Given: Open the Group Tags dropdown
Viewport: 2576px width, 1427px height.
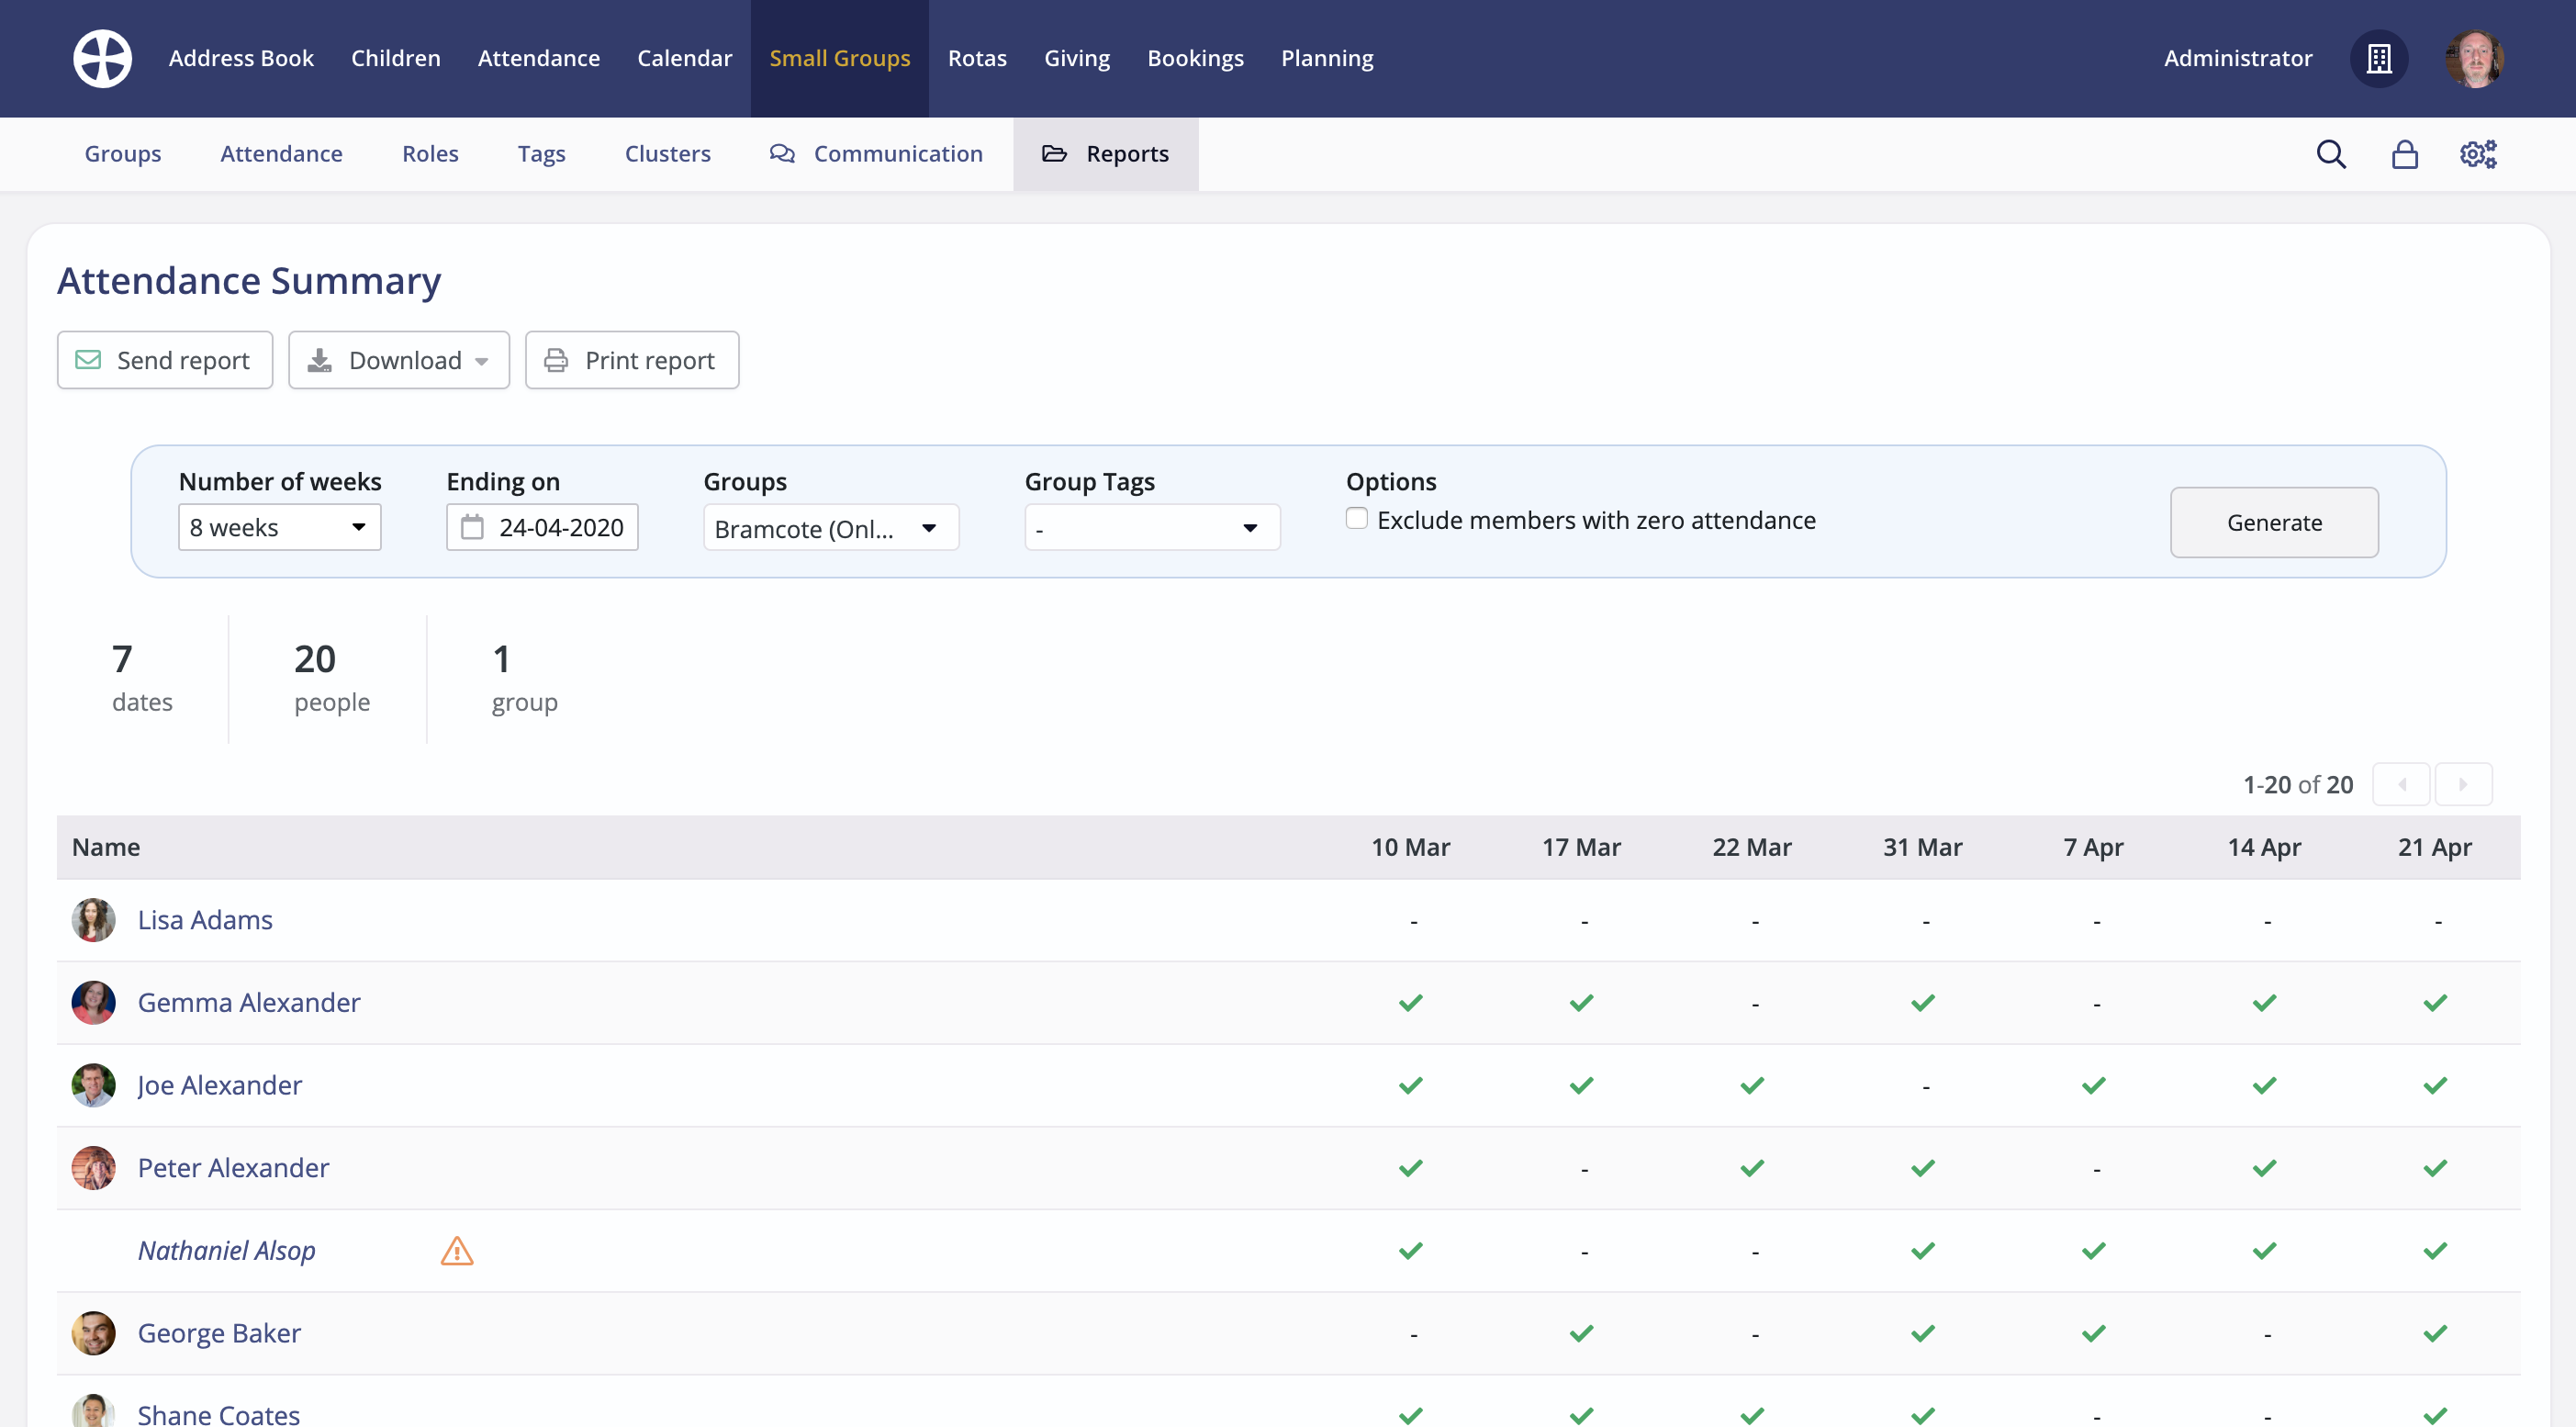Looking at the screenshot, I should point(1151,528).
